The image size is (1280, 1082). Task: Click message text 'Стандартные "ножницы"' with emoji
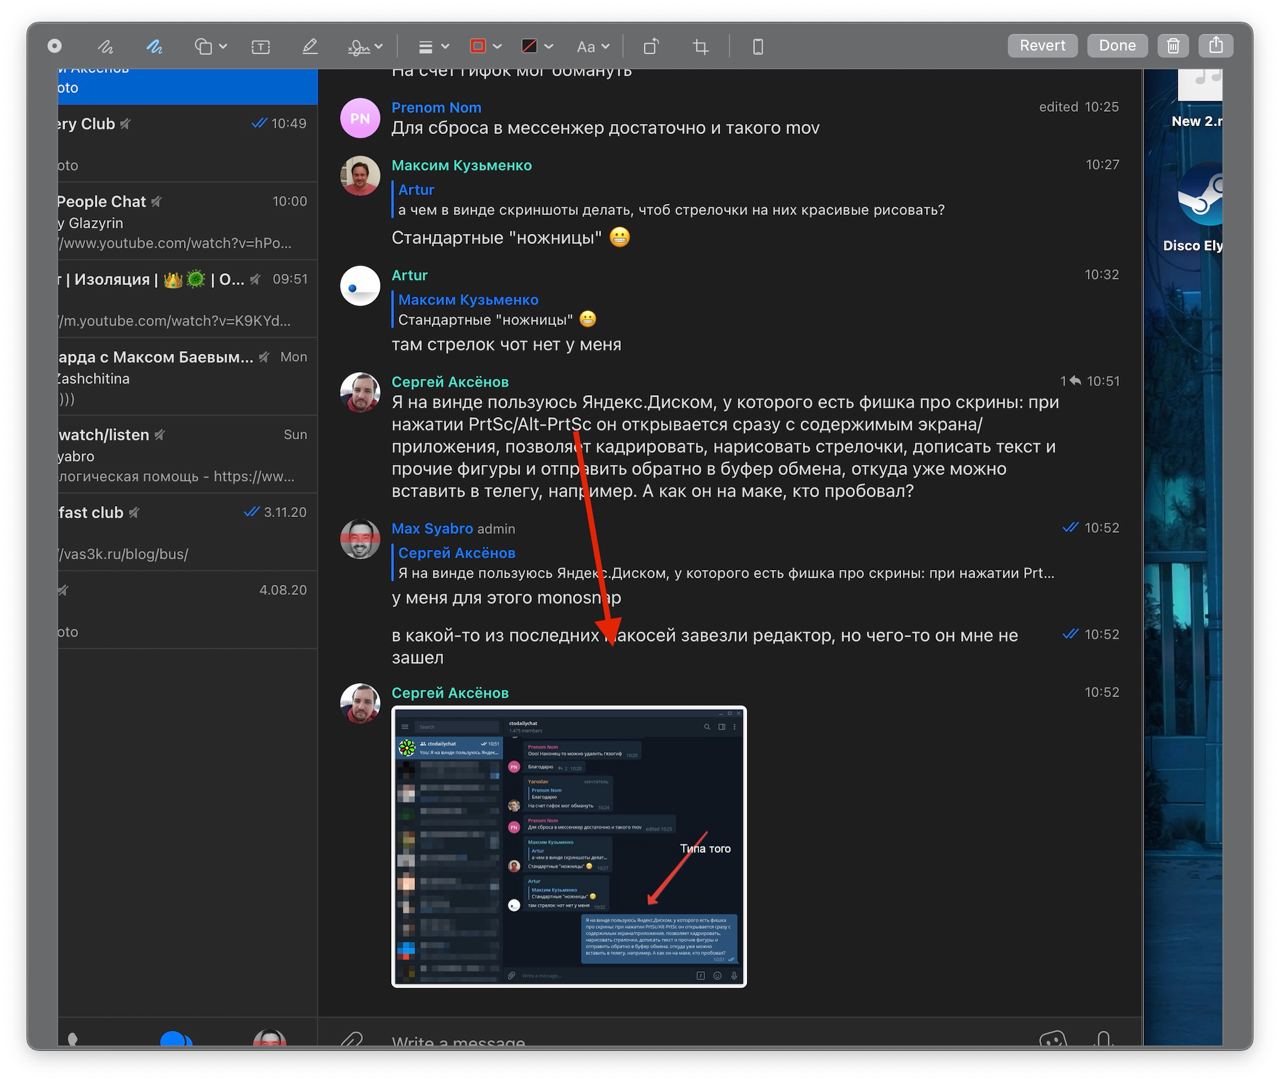[x=511, y=238]
